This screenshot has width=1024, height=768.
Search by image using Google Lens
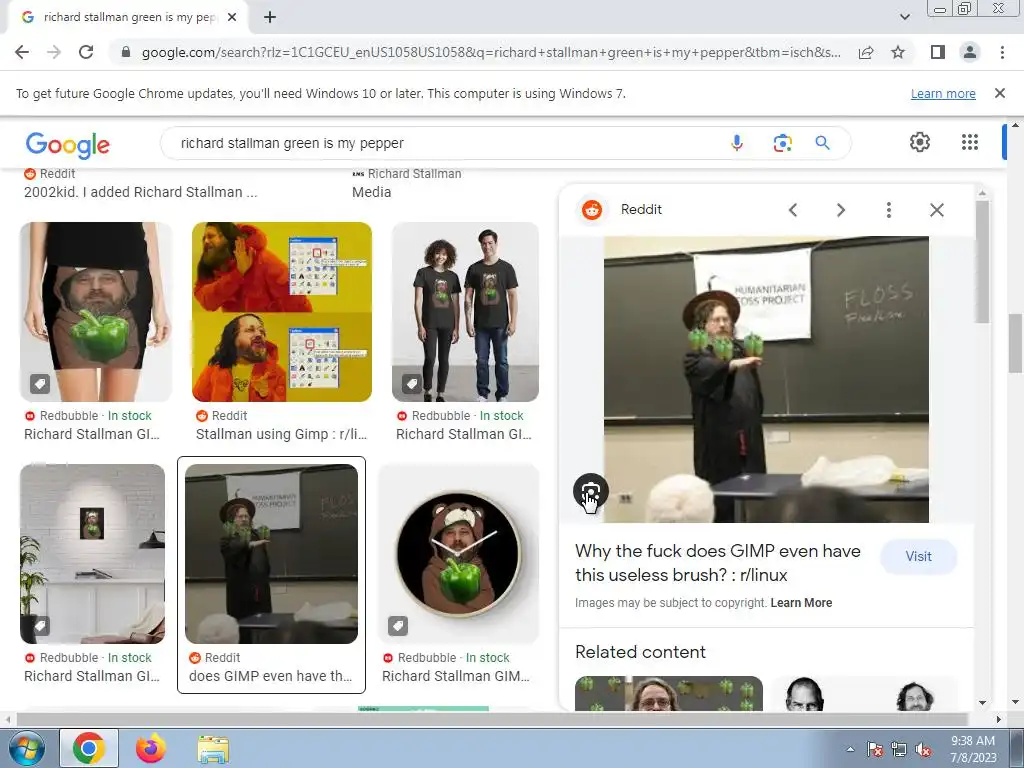click(782, 143)
